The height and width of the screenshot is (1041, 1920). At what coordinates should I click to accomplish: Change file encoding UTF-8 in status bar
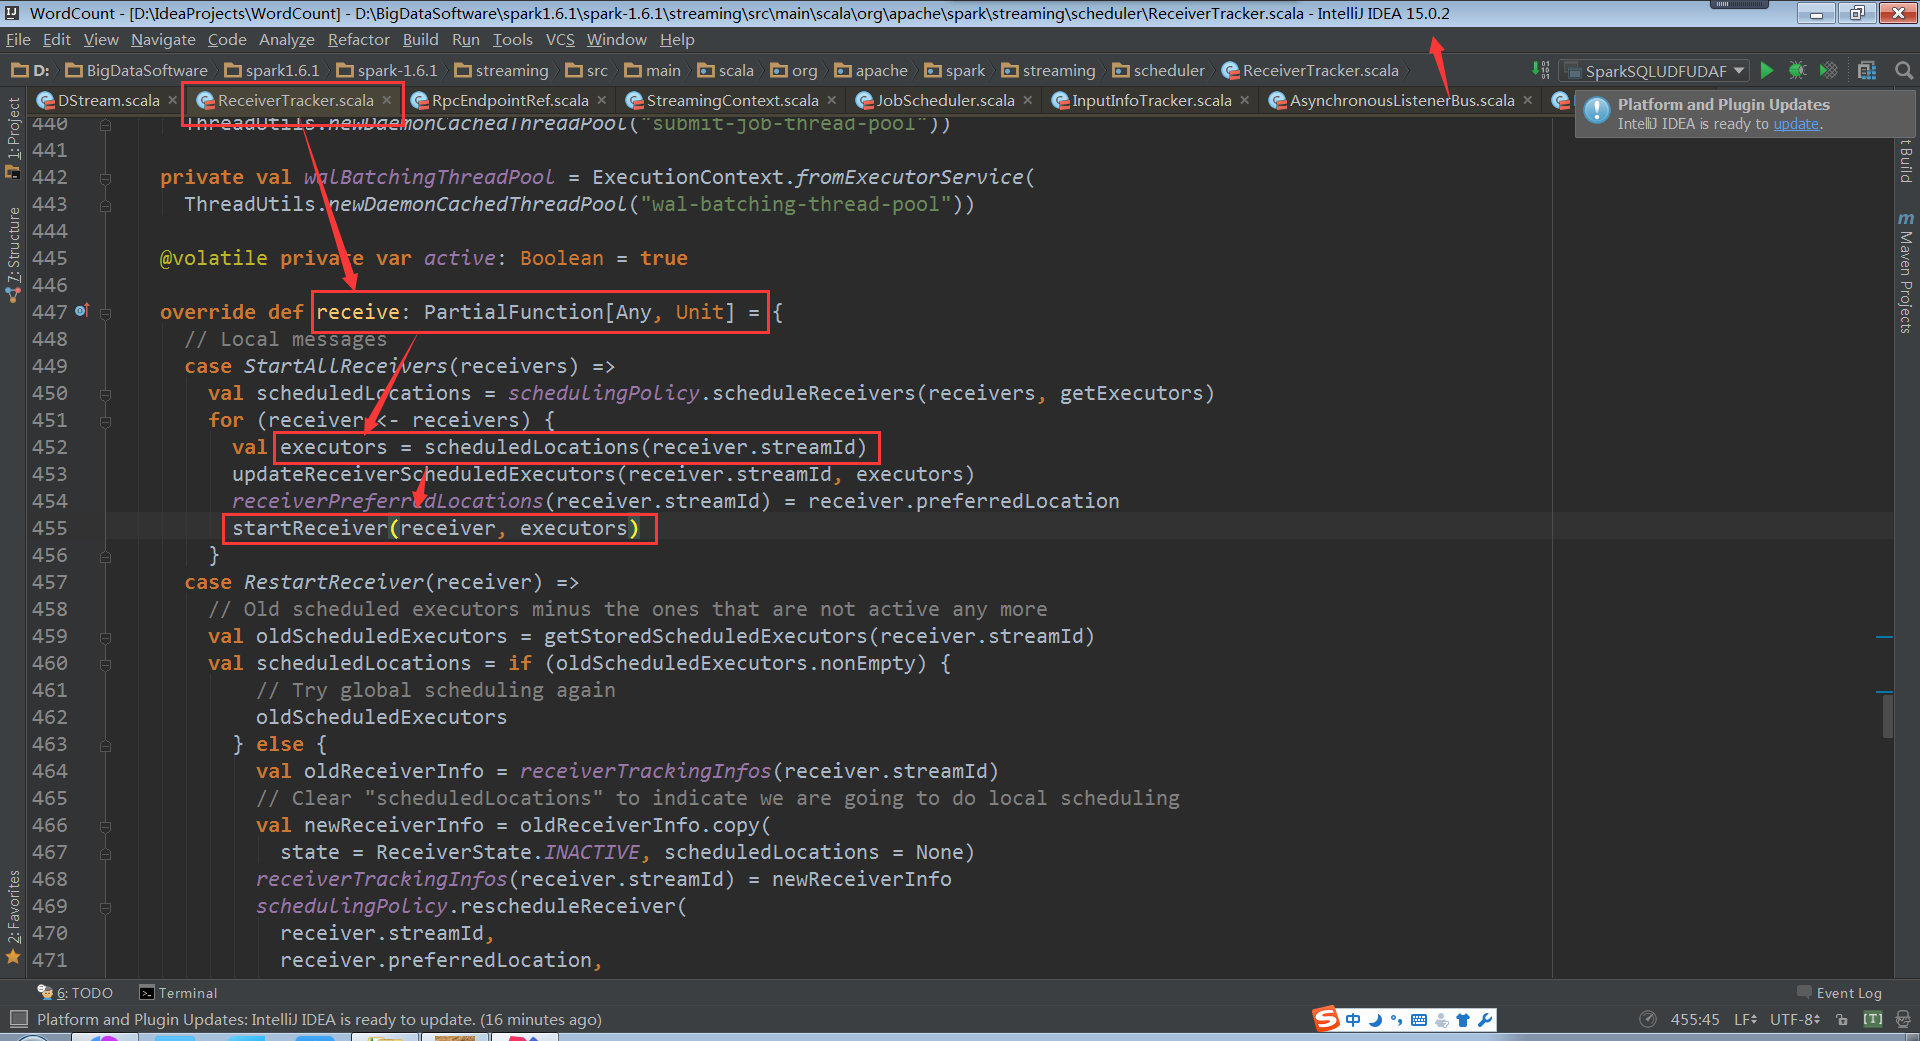(1795, 1019)
